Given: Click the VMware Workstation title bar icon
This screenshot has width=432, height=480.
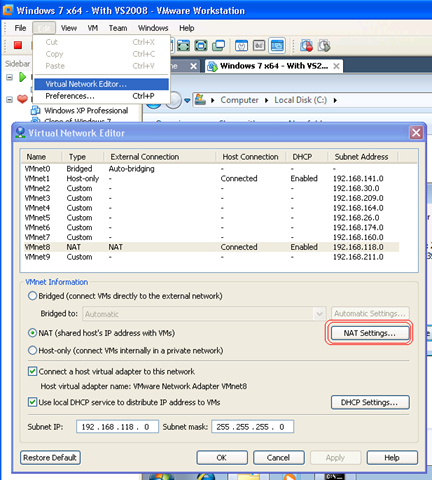Looking at the screenshot, I should tap(8, 10).
